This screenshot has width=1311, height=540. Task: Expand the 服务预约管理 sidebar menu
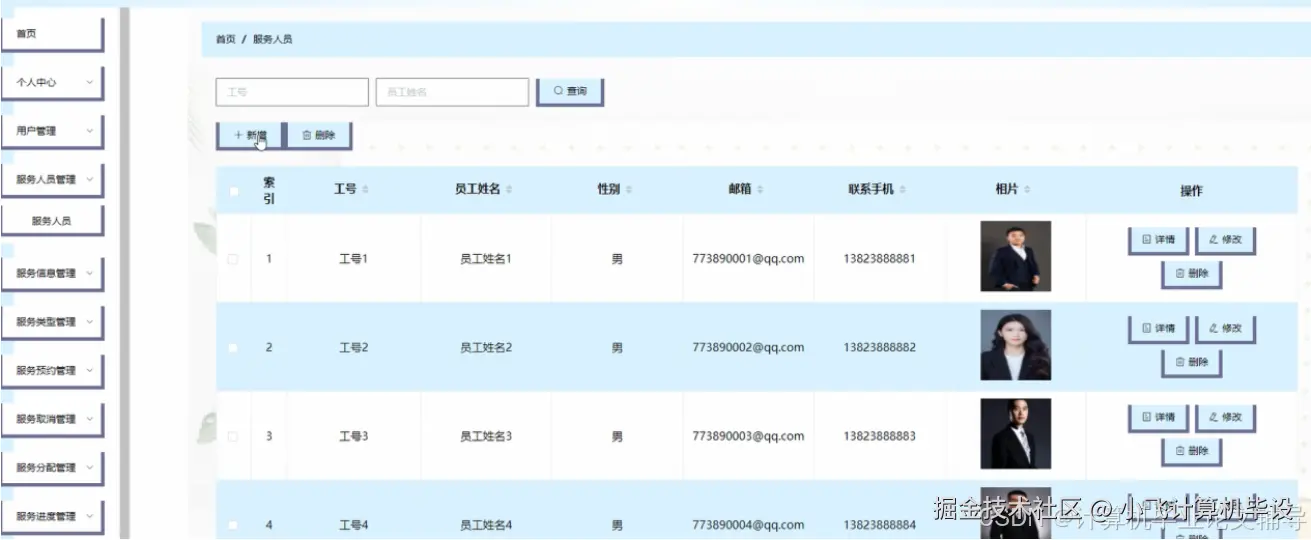click(52, 370)
